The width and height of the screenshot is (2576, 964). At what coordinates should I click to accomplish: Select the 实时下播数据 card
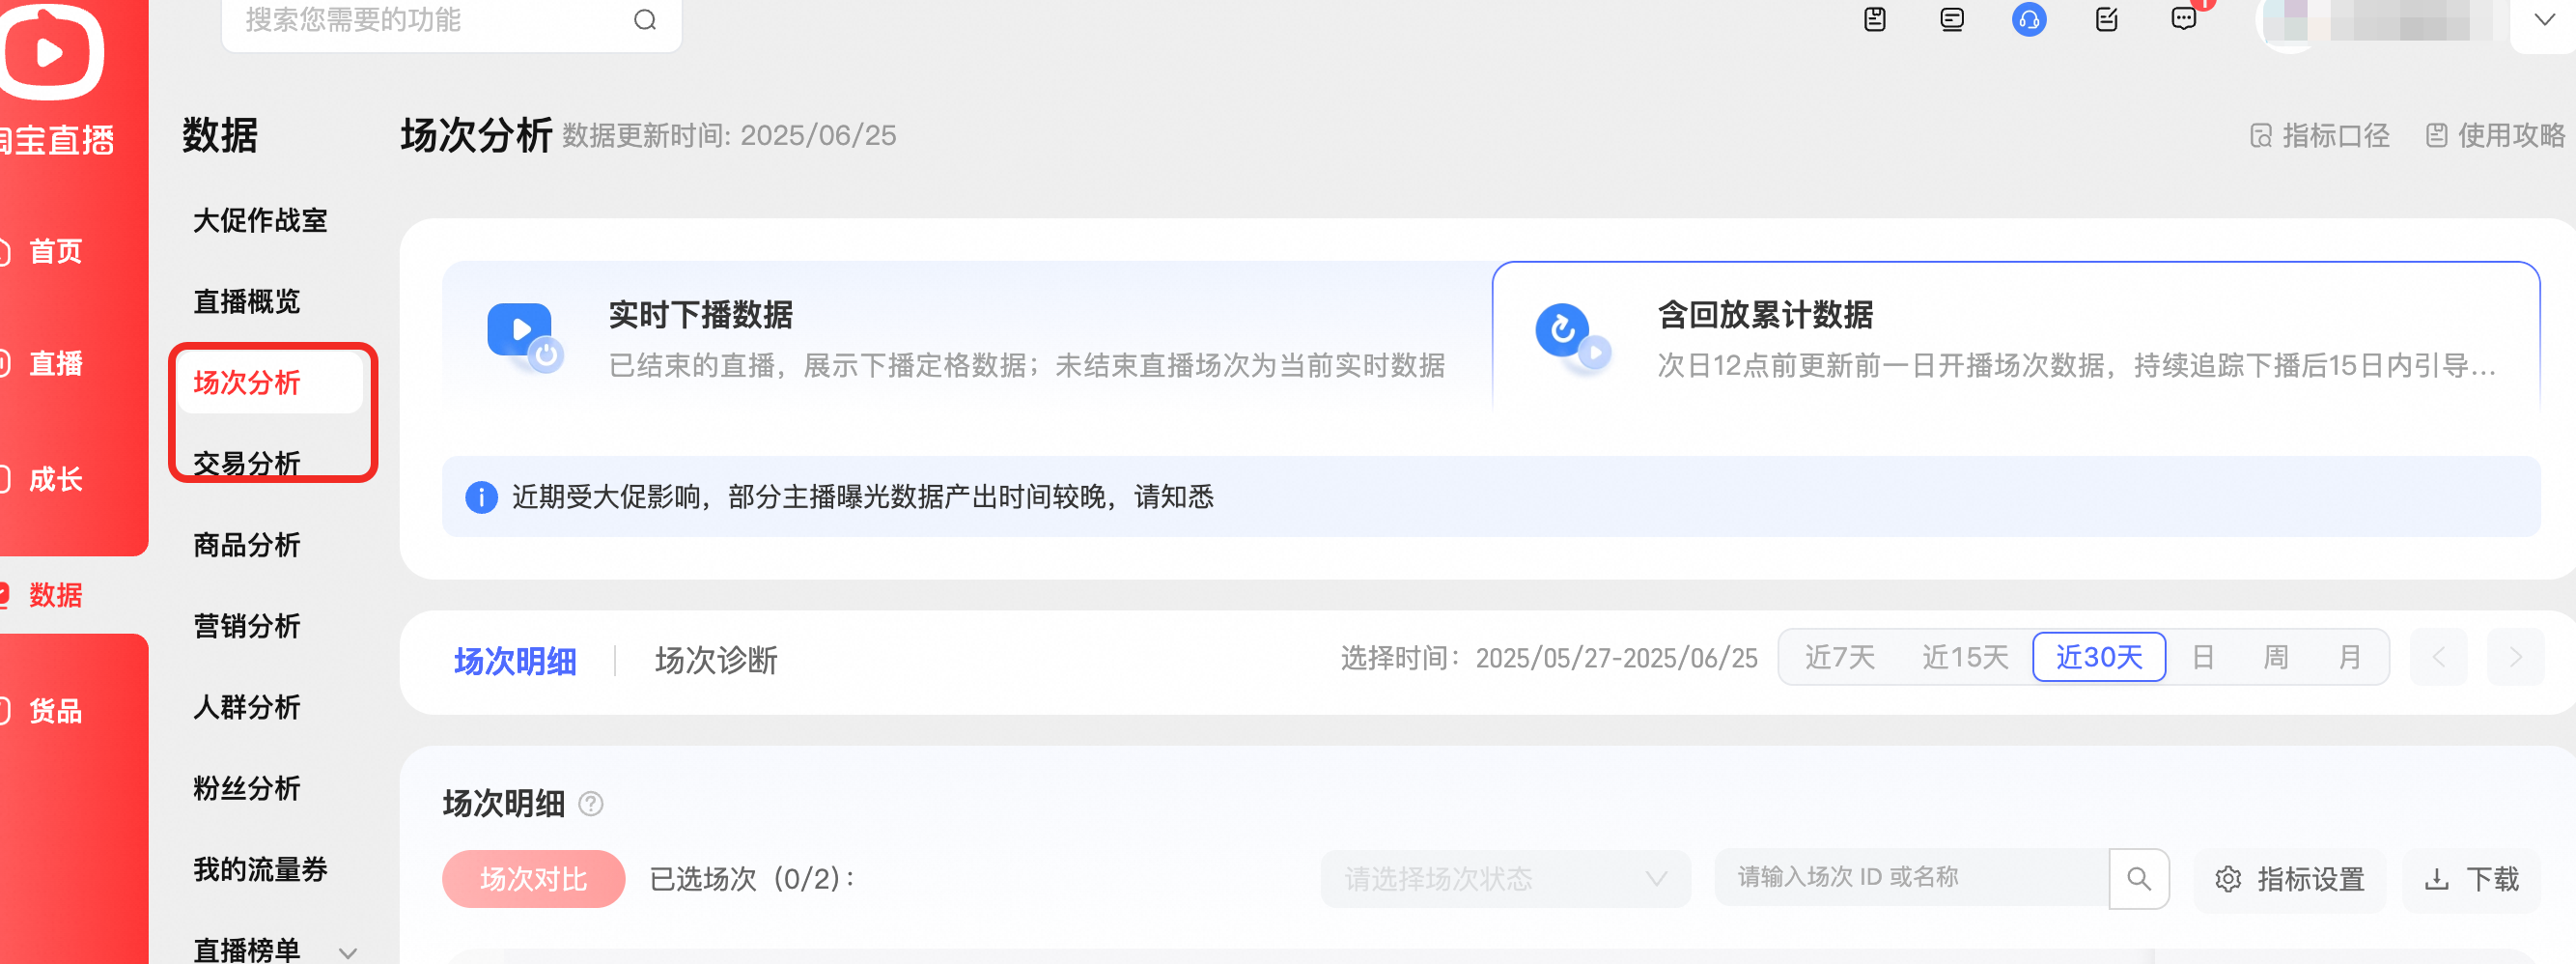966,337
